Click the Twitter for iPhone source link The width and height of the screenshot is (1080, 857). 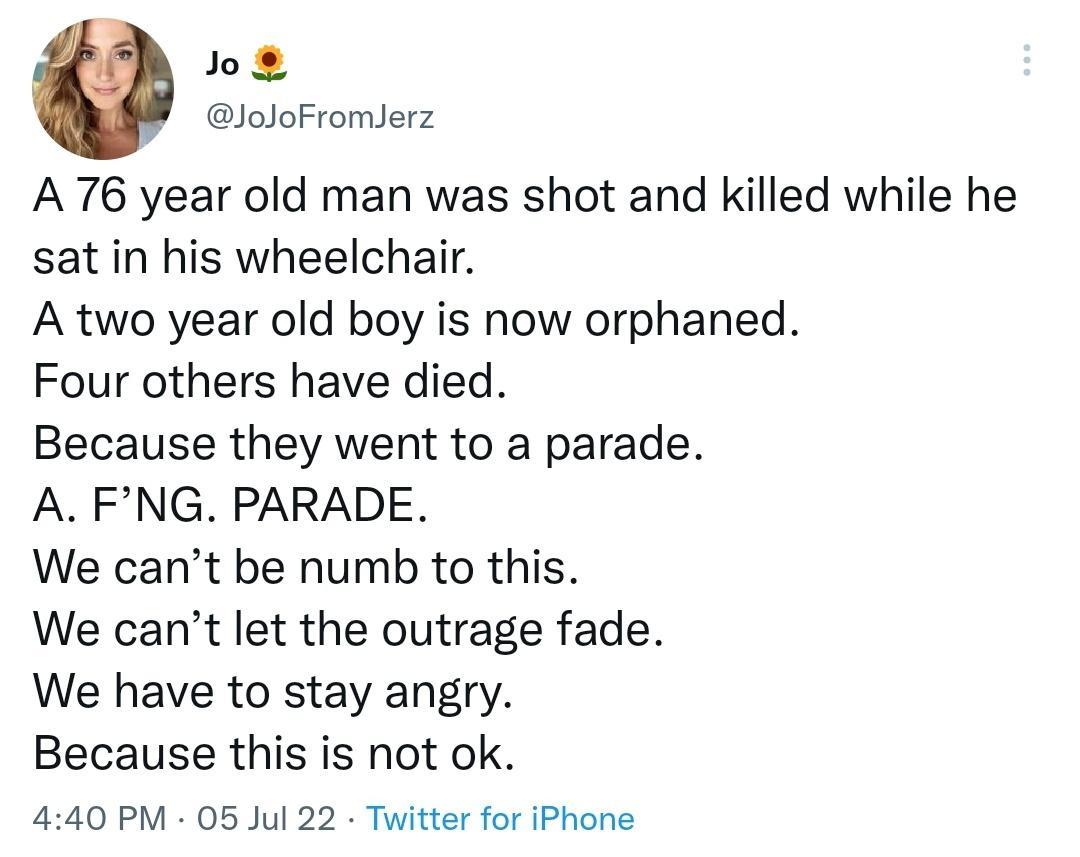[500, 819]
